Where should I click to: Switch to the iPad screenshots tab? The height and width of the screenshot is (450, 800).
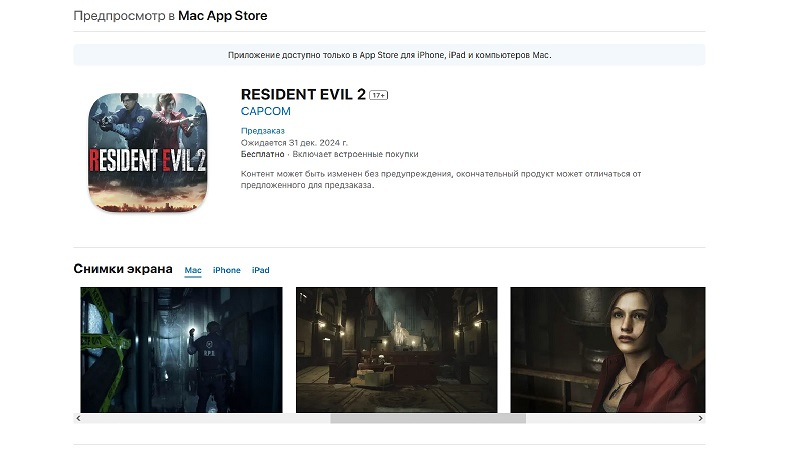point(260,270)
